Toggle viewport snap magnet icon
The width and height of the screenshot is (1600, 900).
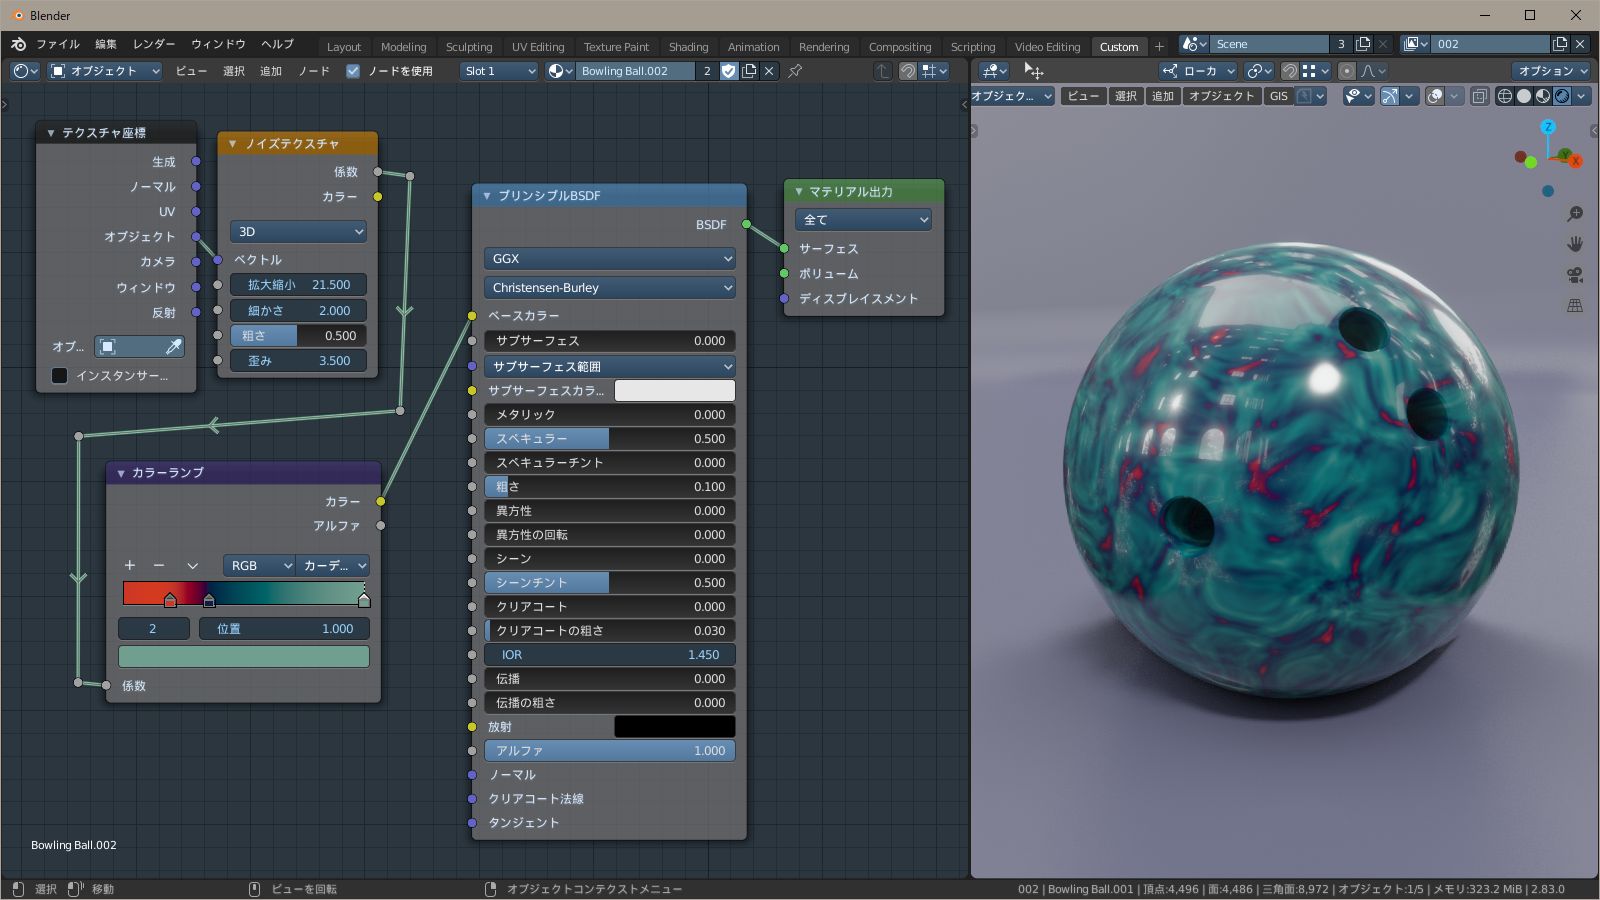click(x=1290, y=71)
